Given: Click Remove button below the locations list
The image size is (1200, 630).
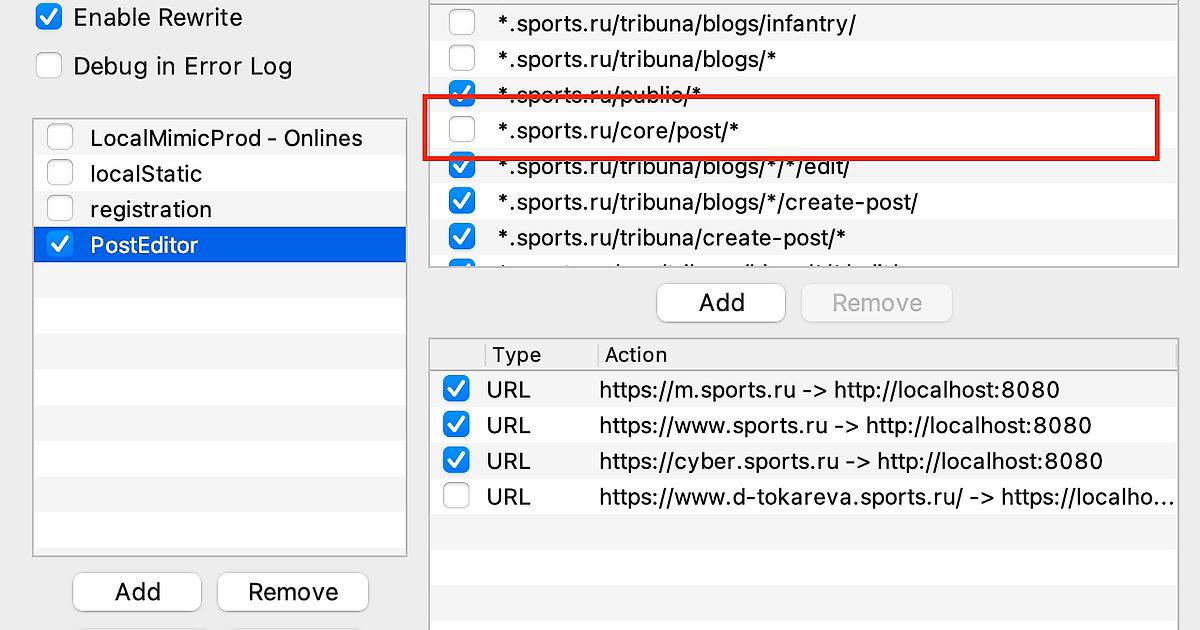Looking at the screenshot, I should coord(876,303).
